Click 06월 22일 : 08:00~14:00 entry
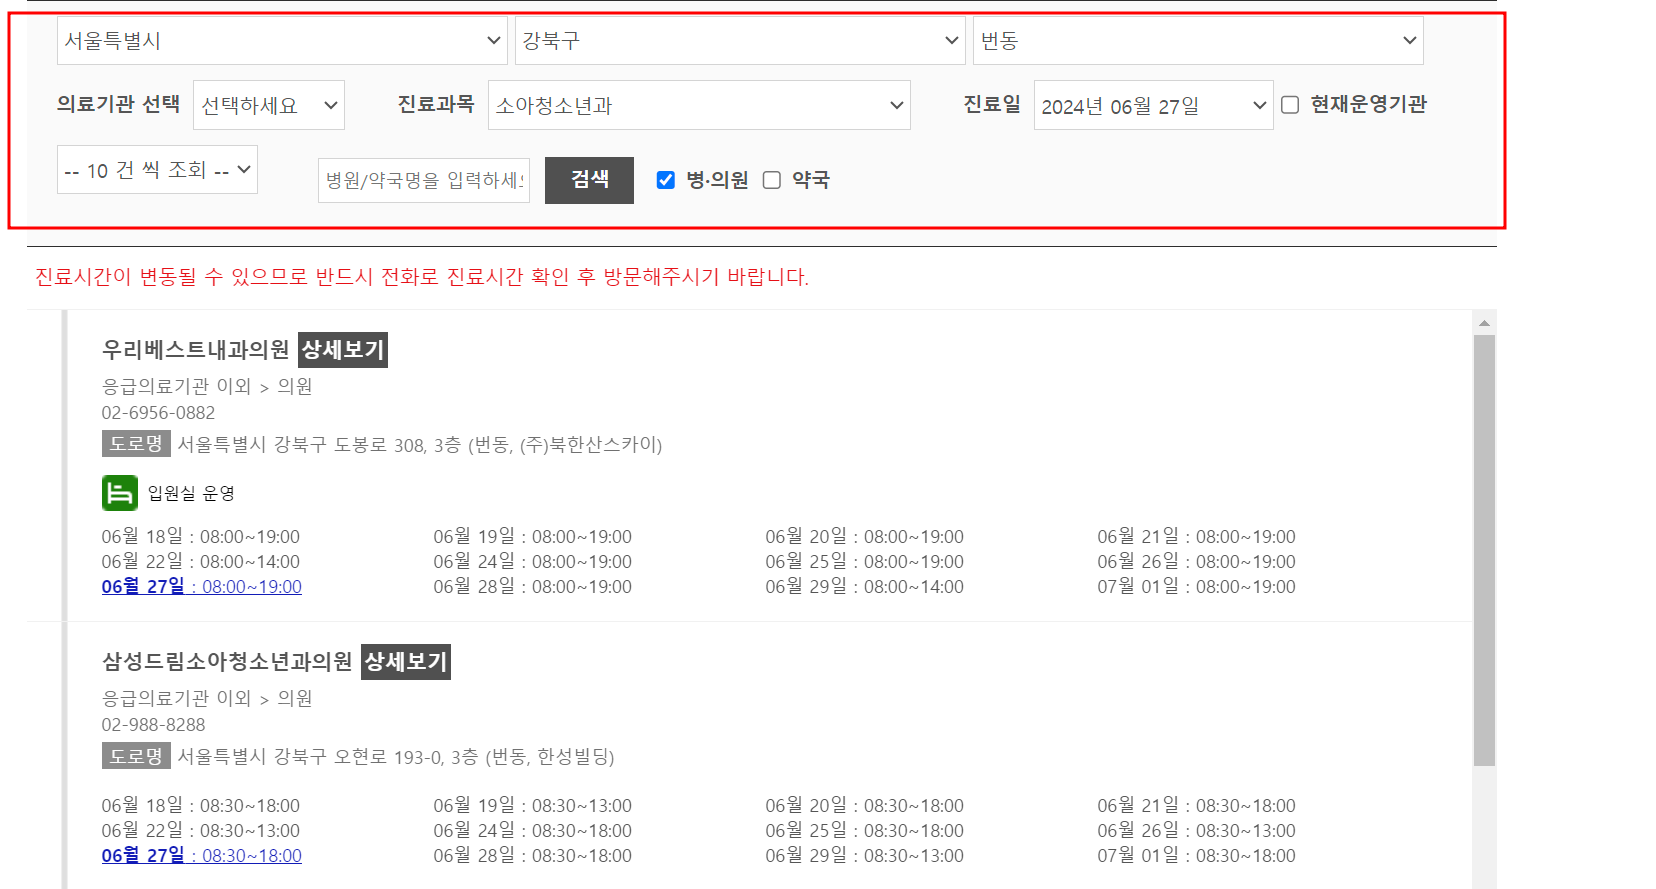The width and height of the screenshot is (1656, 889). click(201, 562)
